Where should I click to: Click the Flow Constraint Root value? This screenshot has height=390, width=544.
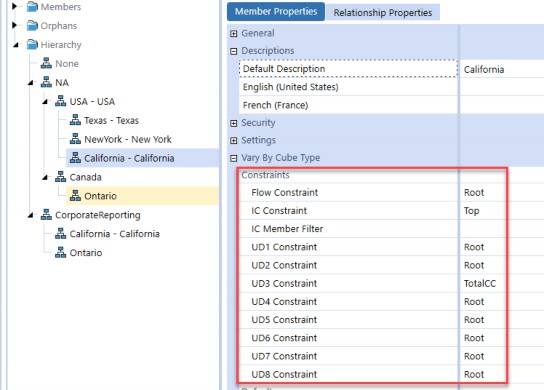474,193
